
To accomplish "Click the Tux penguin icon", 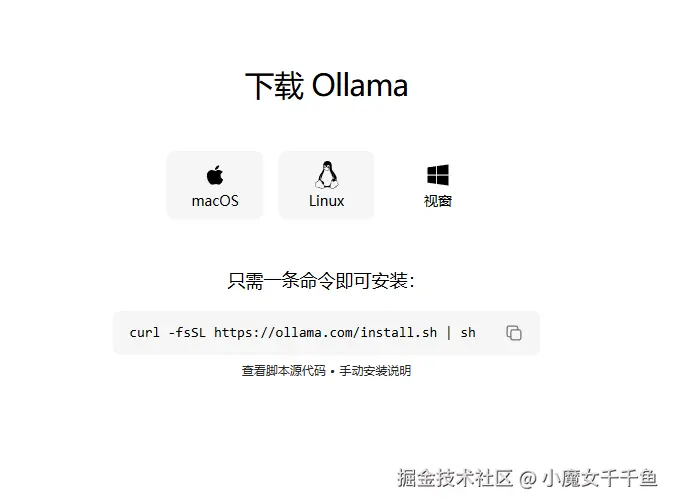I will [x=327, y=174].
